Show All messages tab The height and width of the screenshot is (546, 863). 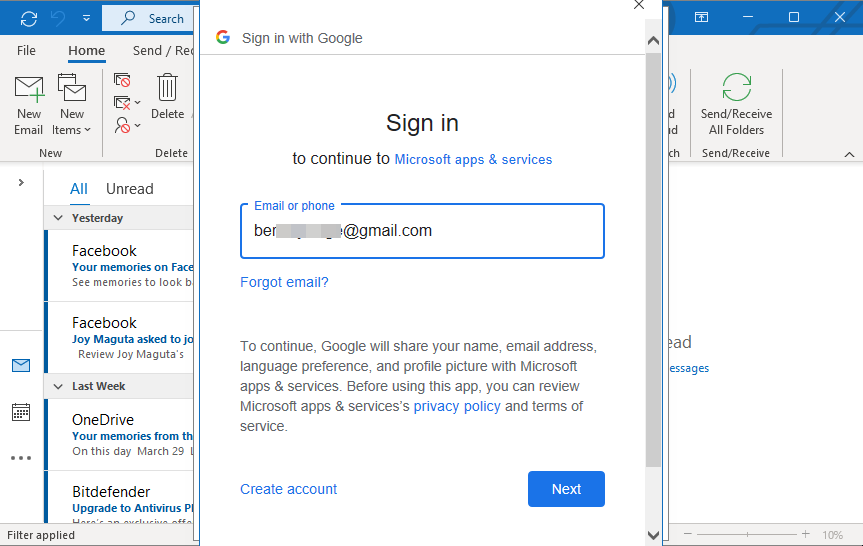coord(79,189)
